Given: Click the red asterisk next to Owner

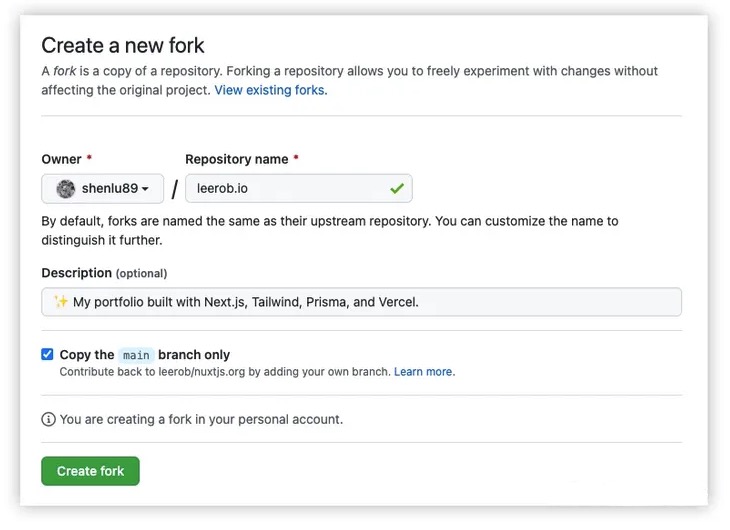Looking at the screenshot, I should pos(89,160).
